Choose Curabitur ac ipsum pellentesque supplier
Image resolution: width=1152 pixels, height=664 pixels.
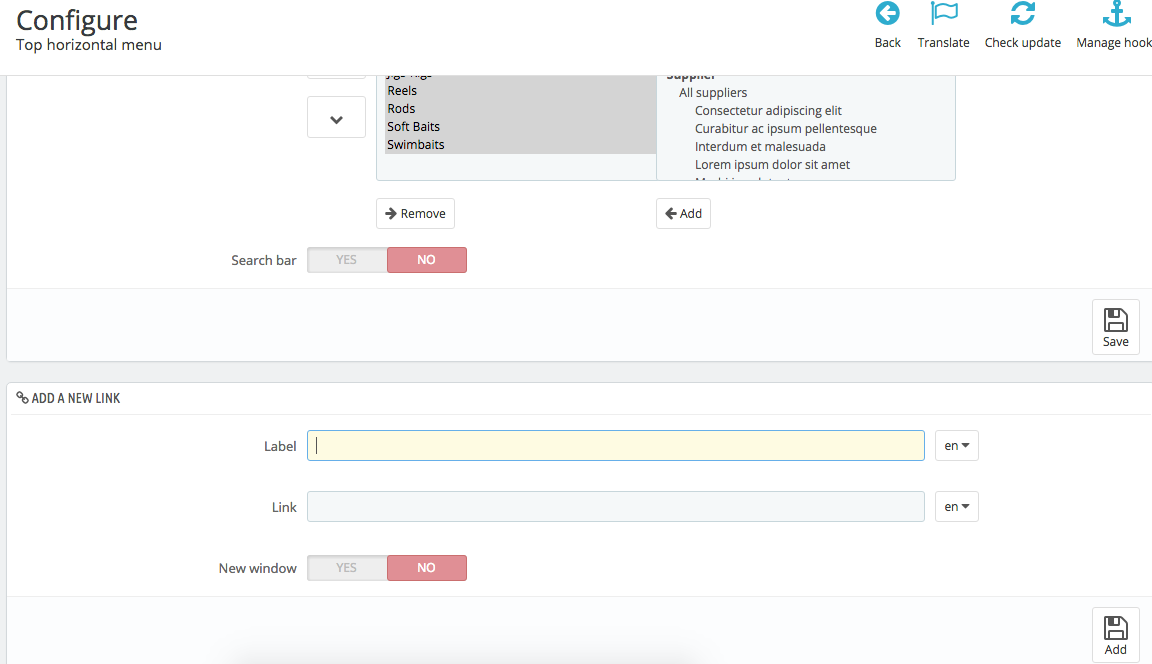click(786, 129)
